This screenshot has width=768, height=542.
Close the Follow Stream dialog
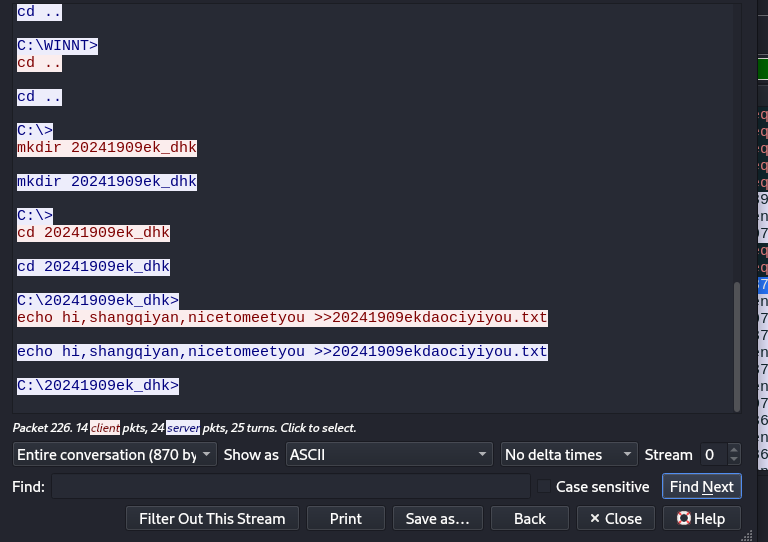[616, 518]
